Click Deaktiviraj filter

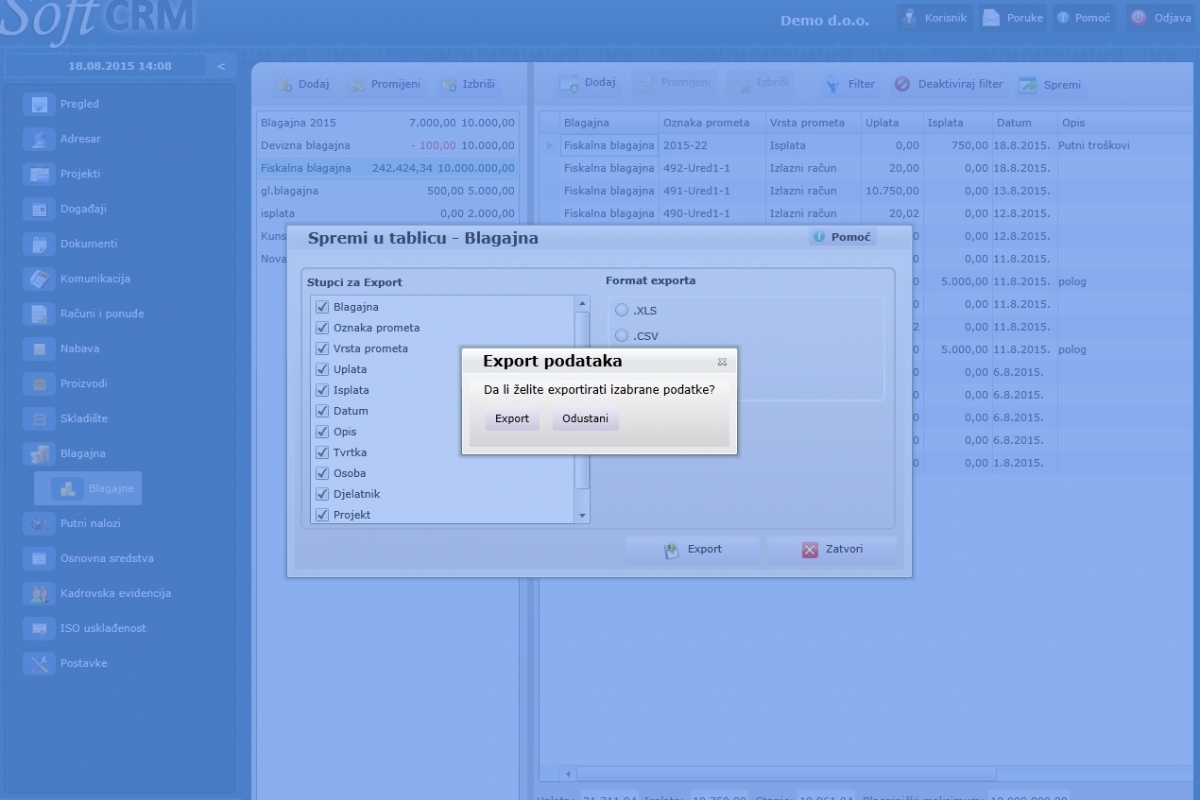point(949,85)
